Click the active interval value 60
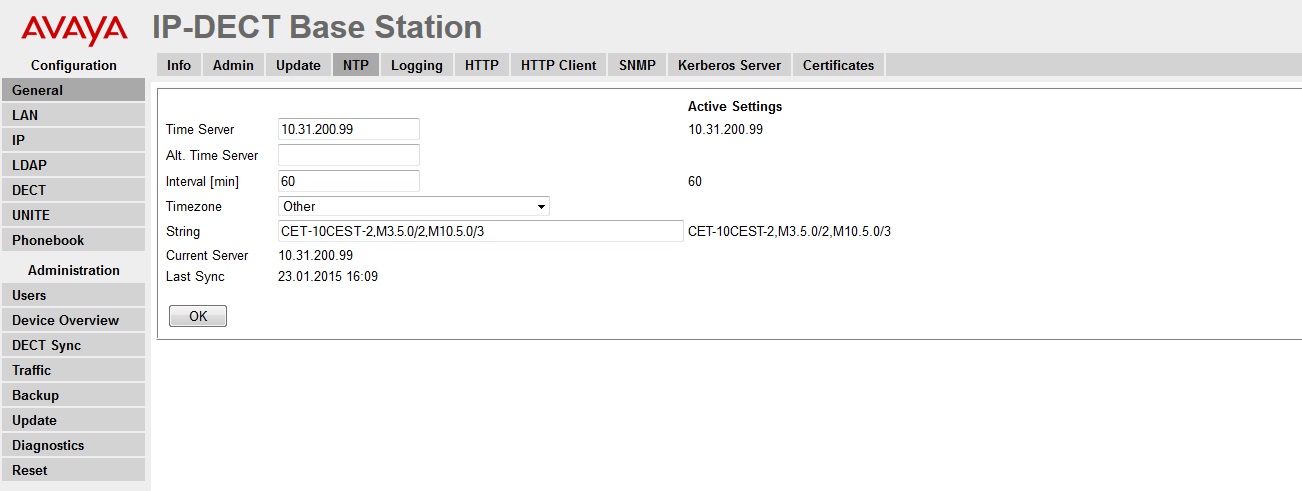 (x=695, y=181)
